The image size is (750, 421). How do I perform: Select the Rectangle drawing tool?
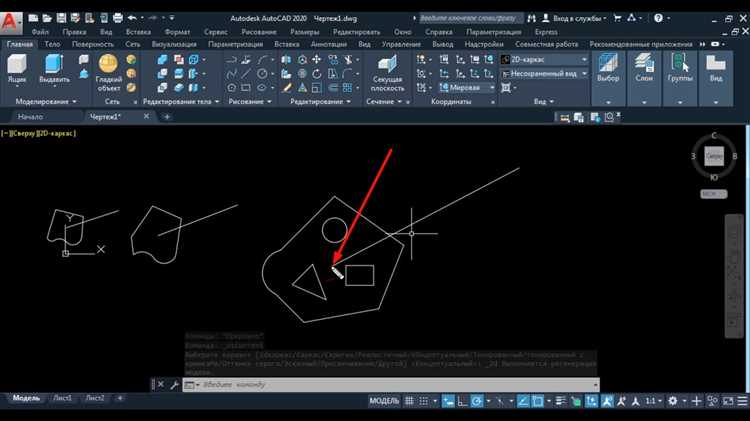(246, 88)
